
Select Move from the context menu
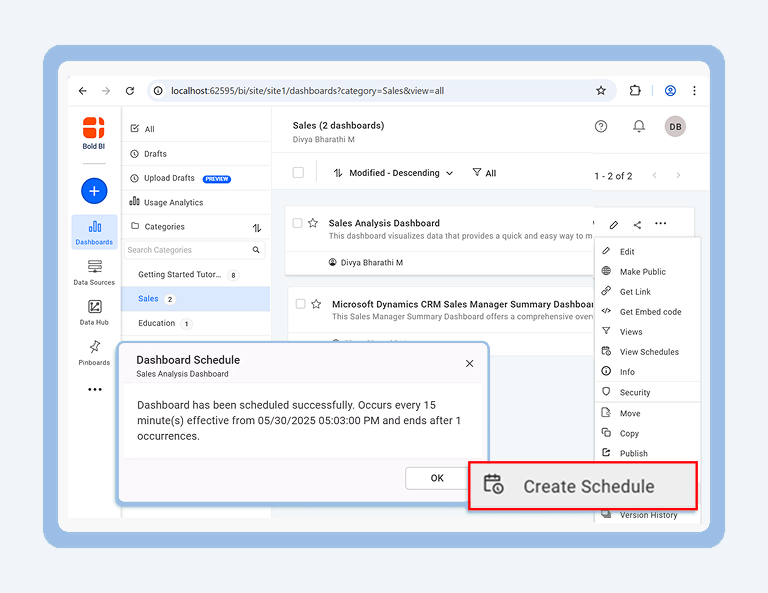[x=648, y=413]
